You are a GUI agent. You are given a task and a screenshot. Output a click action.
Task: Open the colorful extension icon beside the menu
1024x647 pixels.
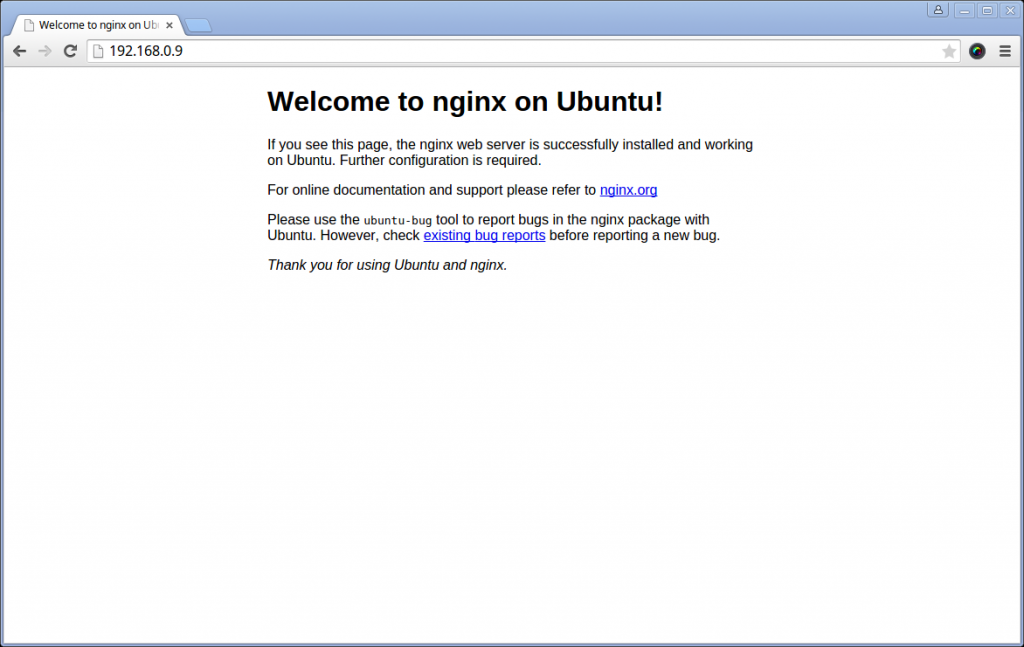point(977,51)
